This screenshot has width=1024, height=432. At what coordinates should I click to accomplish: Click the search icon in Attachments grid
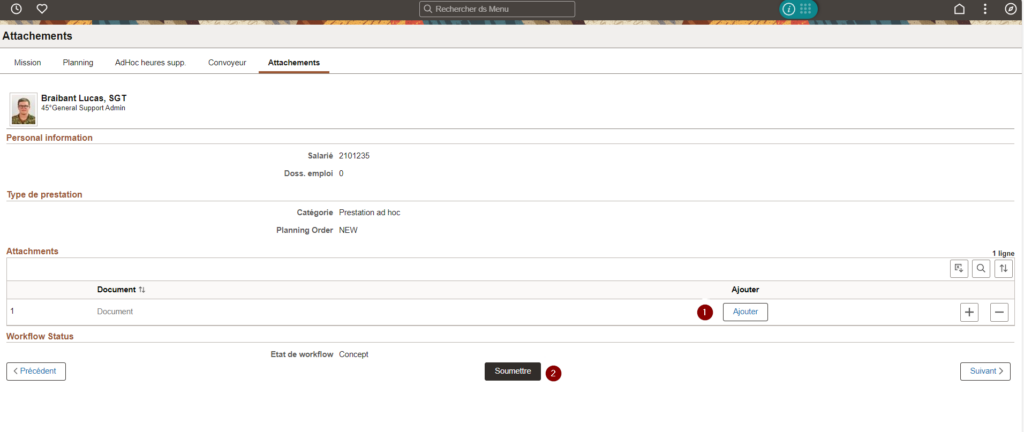981,268
